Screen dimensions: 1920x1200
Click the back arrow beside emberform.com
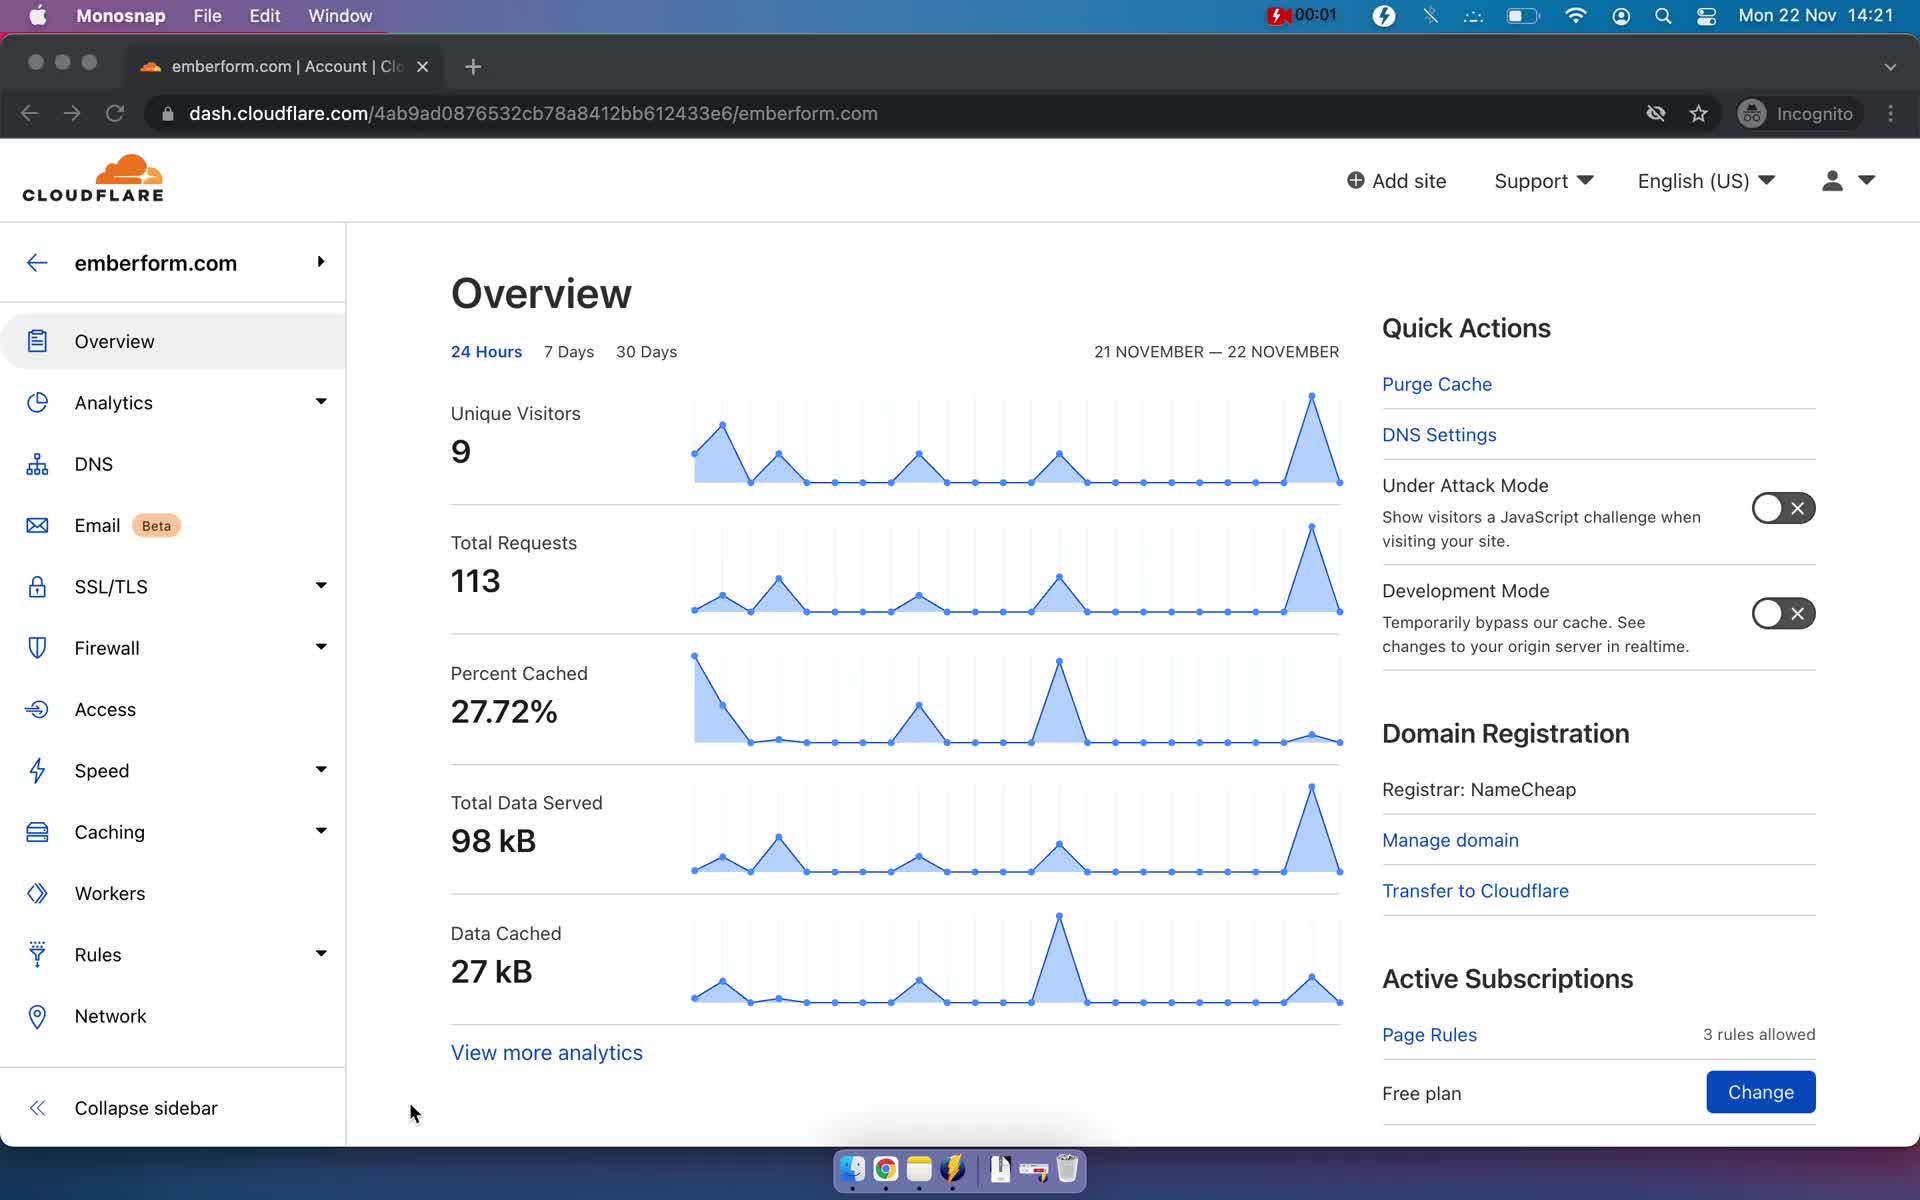coord(37,263)
